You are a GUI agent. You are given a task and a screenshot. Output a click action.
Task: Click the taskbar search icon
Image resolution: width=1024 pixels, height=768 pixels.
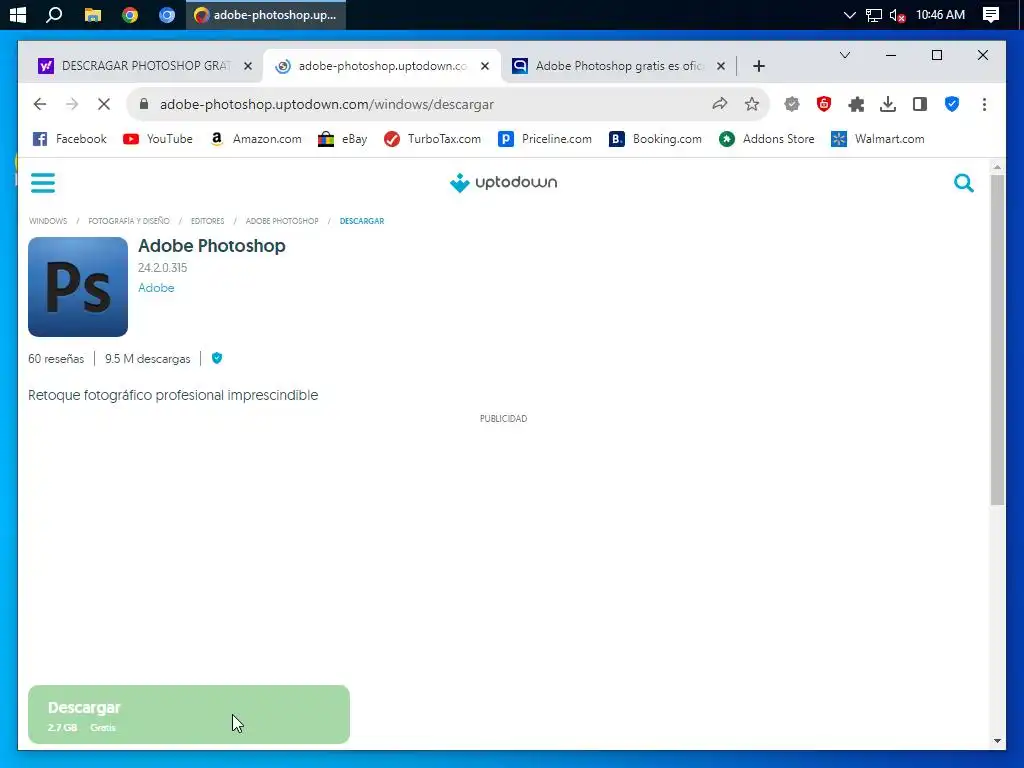(x=54, y=14)
